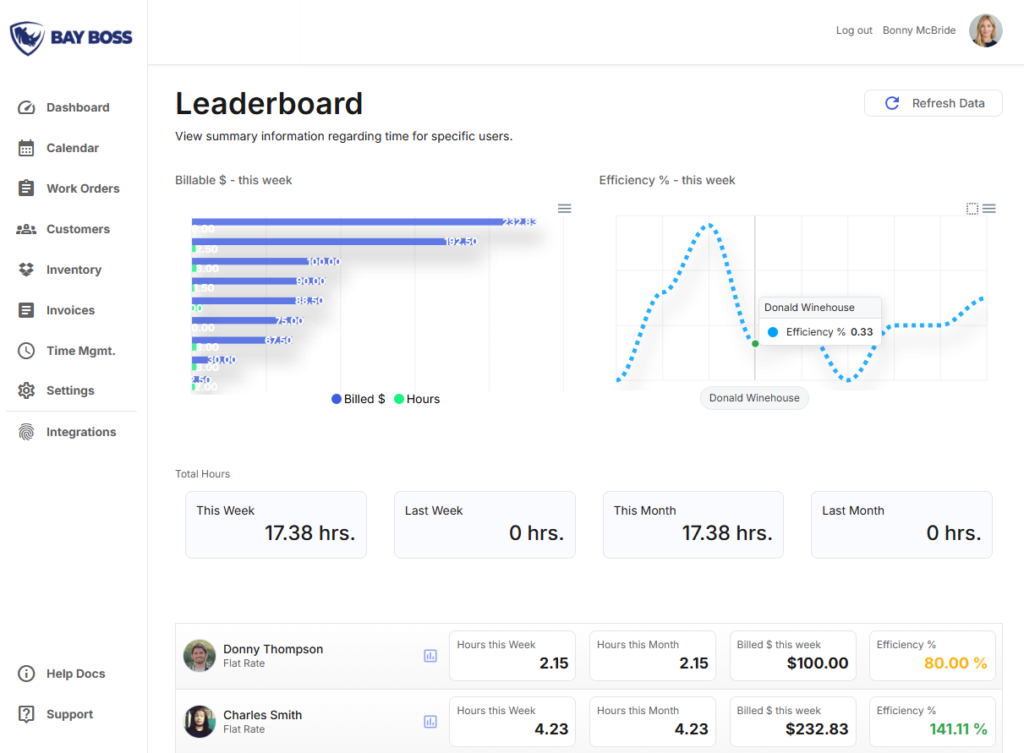Click the Donald Winehouse axis label pill

754,398
